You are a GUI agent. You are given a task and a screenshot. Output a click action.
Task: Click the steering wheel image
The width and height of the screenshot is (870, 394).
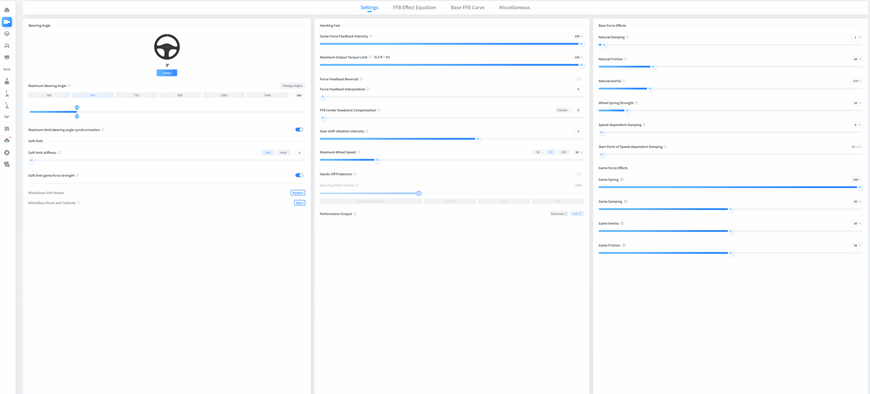(167, 47)
